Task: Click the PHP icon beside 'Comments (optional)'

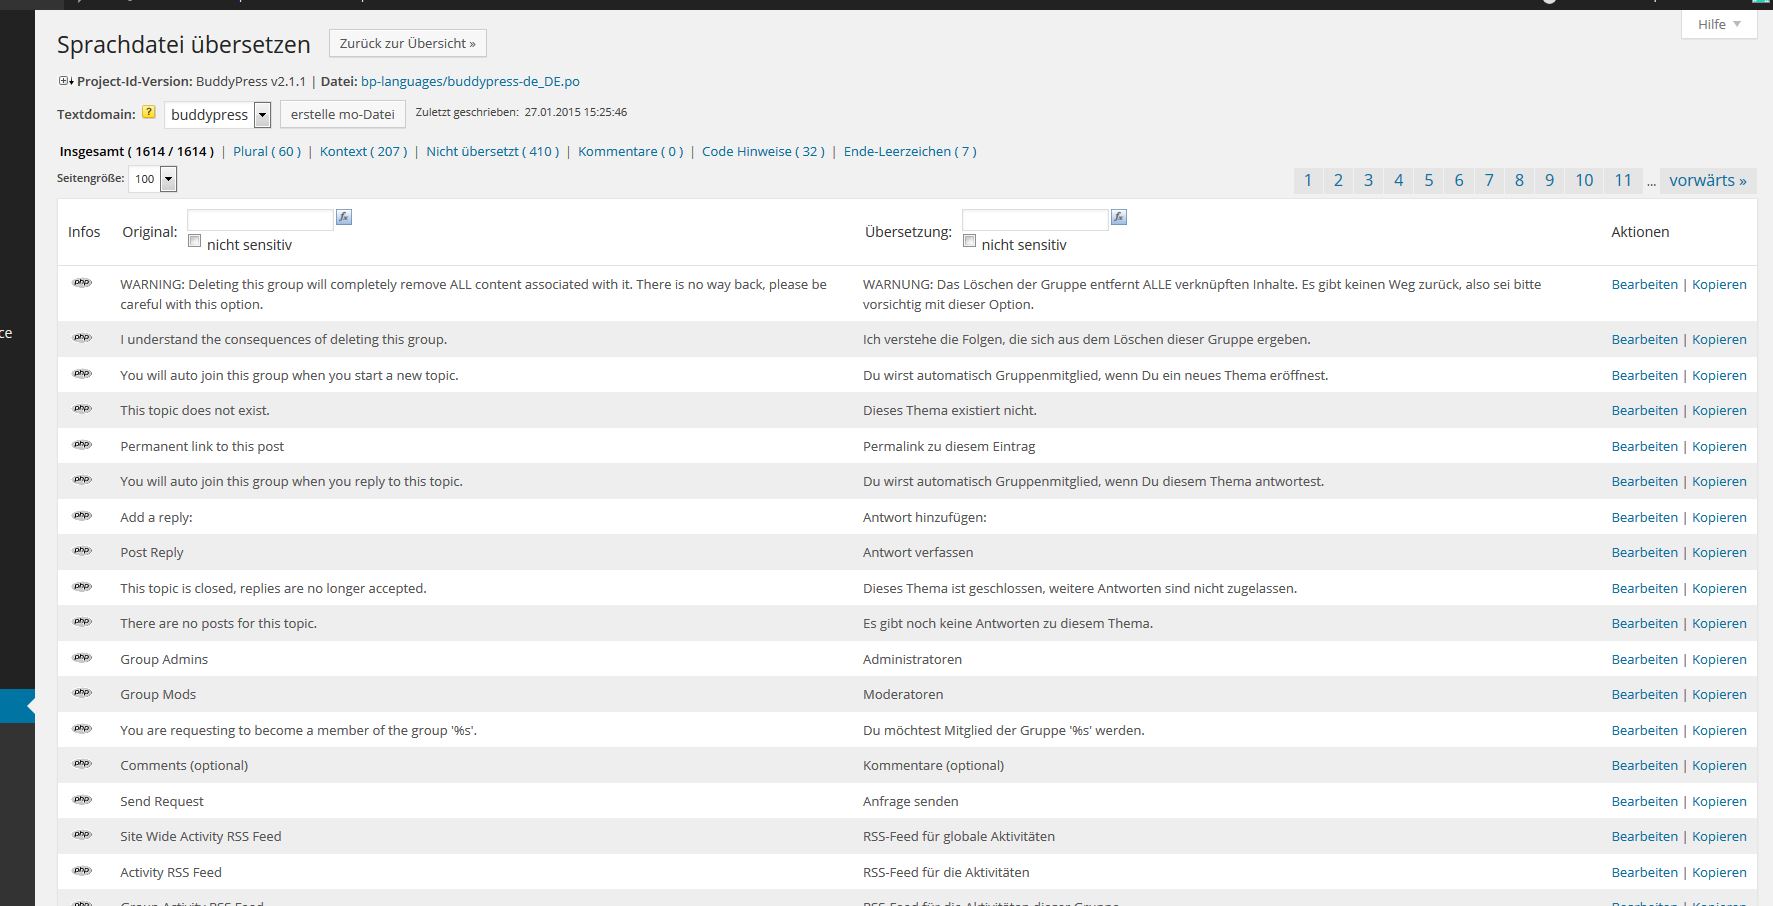Action: (83, 764)
